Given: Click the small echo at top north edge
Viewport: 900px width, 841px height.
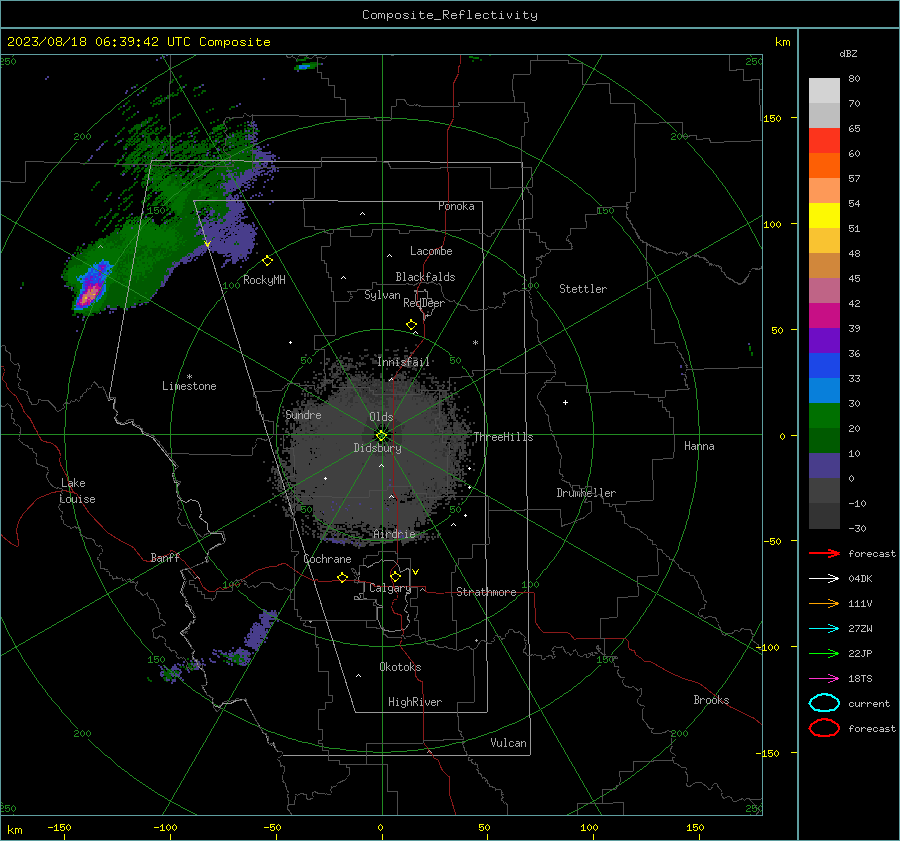Looking at the screenshot, I should [305, 67].
